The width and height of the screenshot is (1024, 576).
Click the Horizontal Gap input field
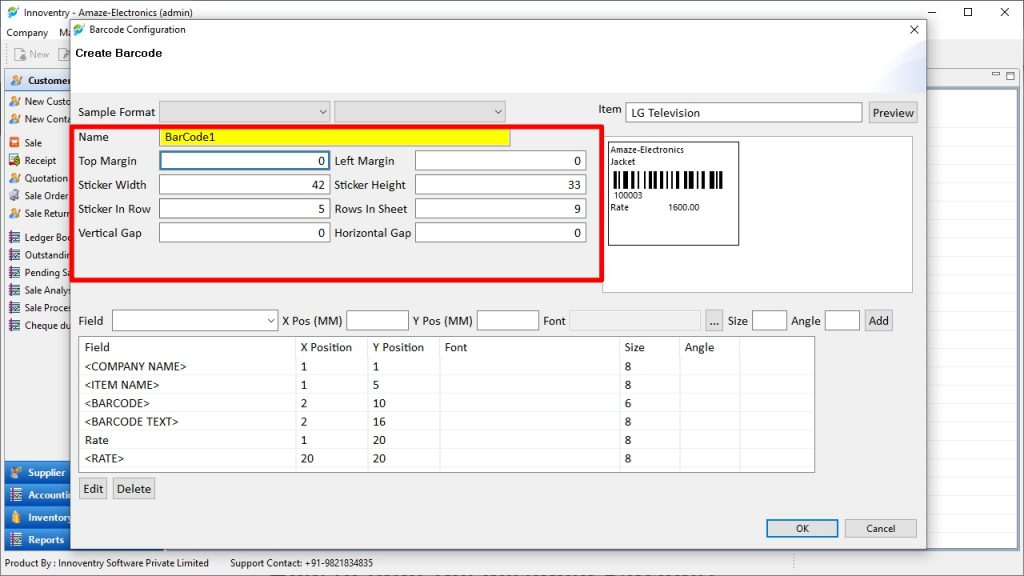500,233
